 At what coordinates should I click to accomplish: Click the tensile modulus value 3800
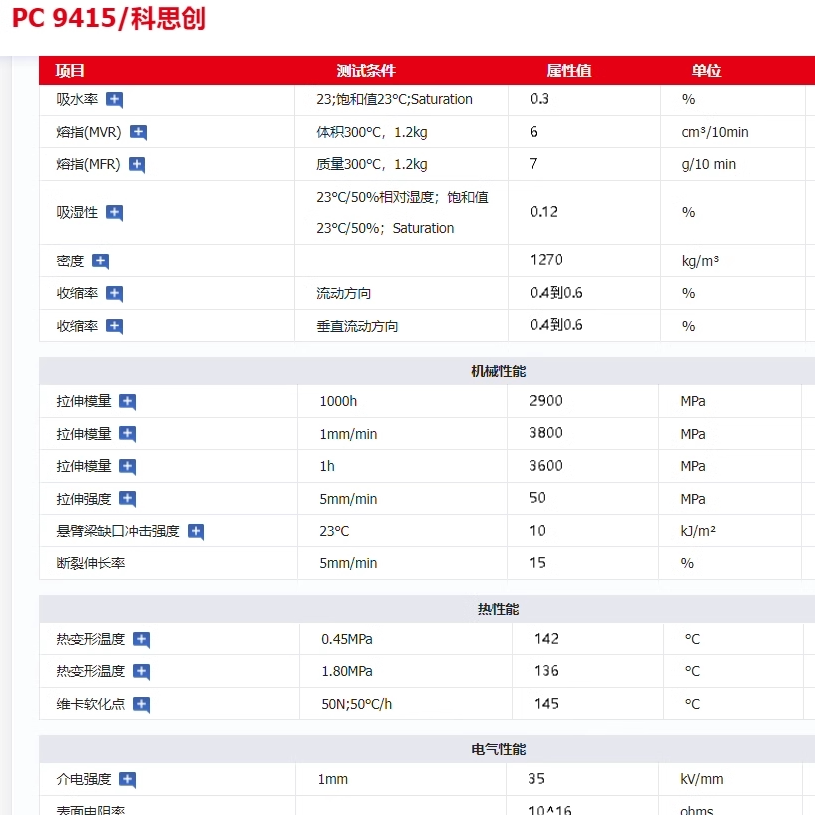546,433
